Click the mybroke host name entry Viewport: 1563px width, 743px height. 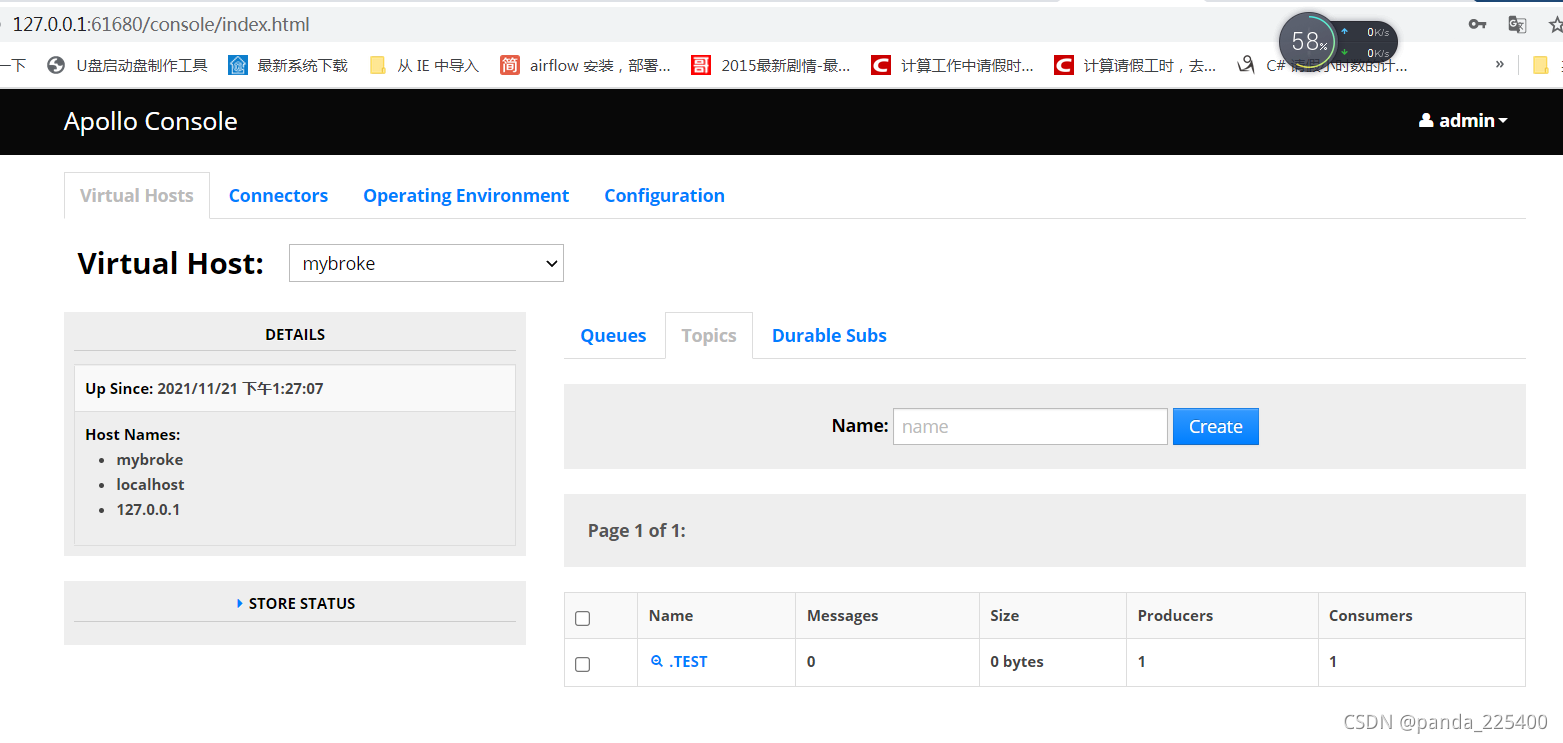(150, 459)
